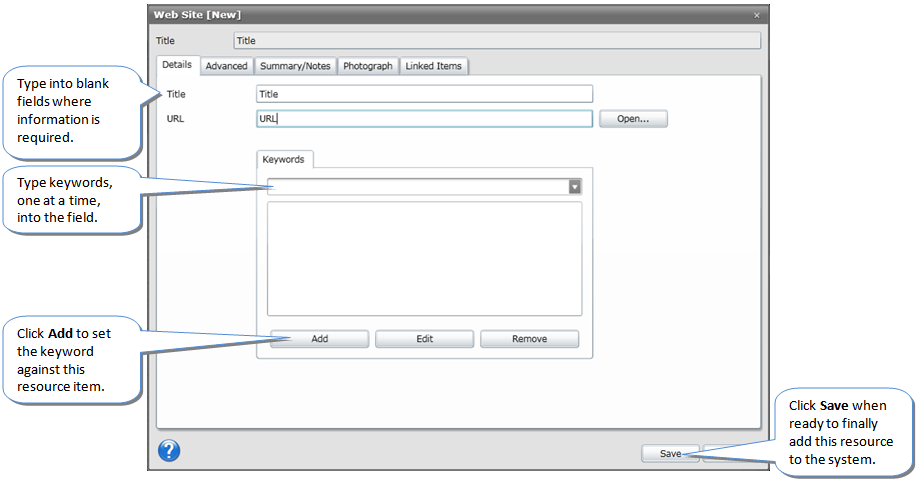Viewport: 917px width, 481px height.
Task: Select the Keywords tab header
Action: 285,159
